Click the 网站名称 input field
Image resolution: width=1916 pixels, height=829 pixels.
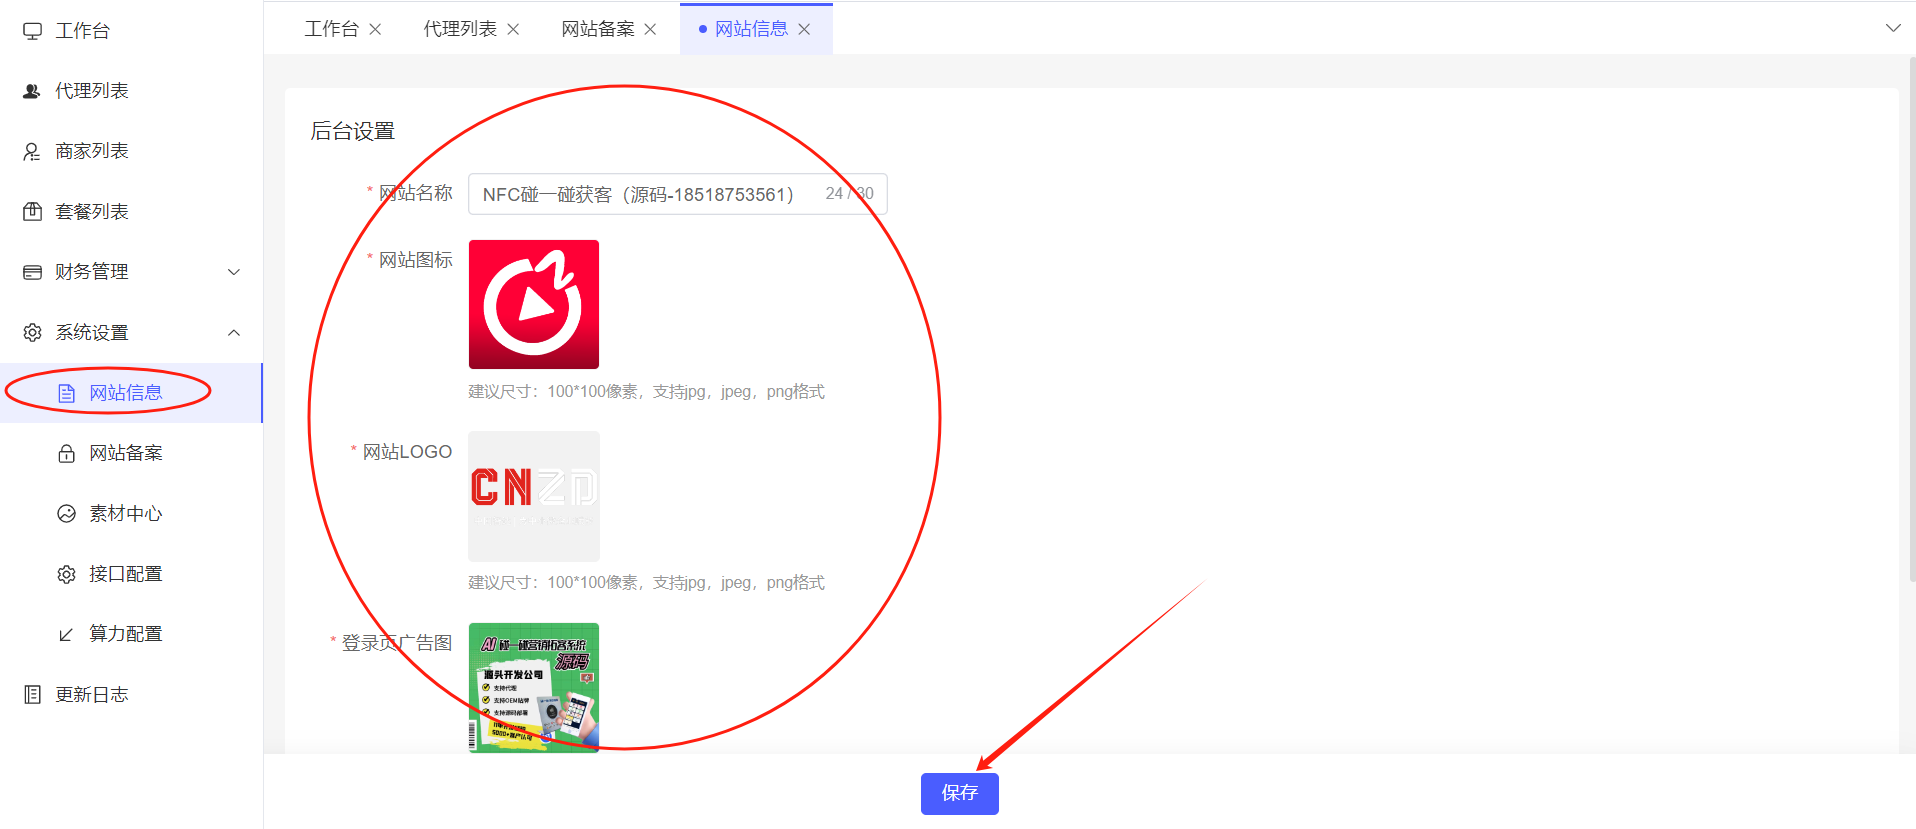(x=677, y=194)
